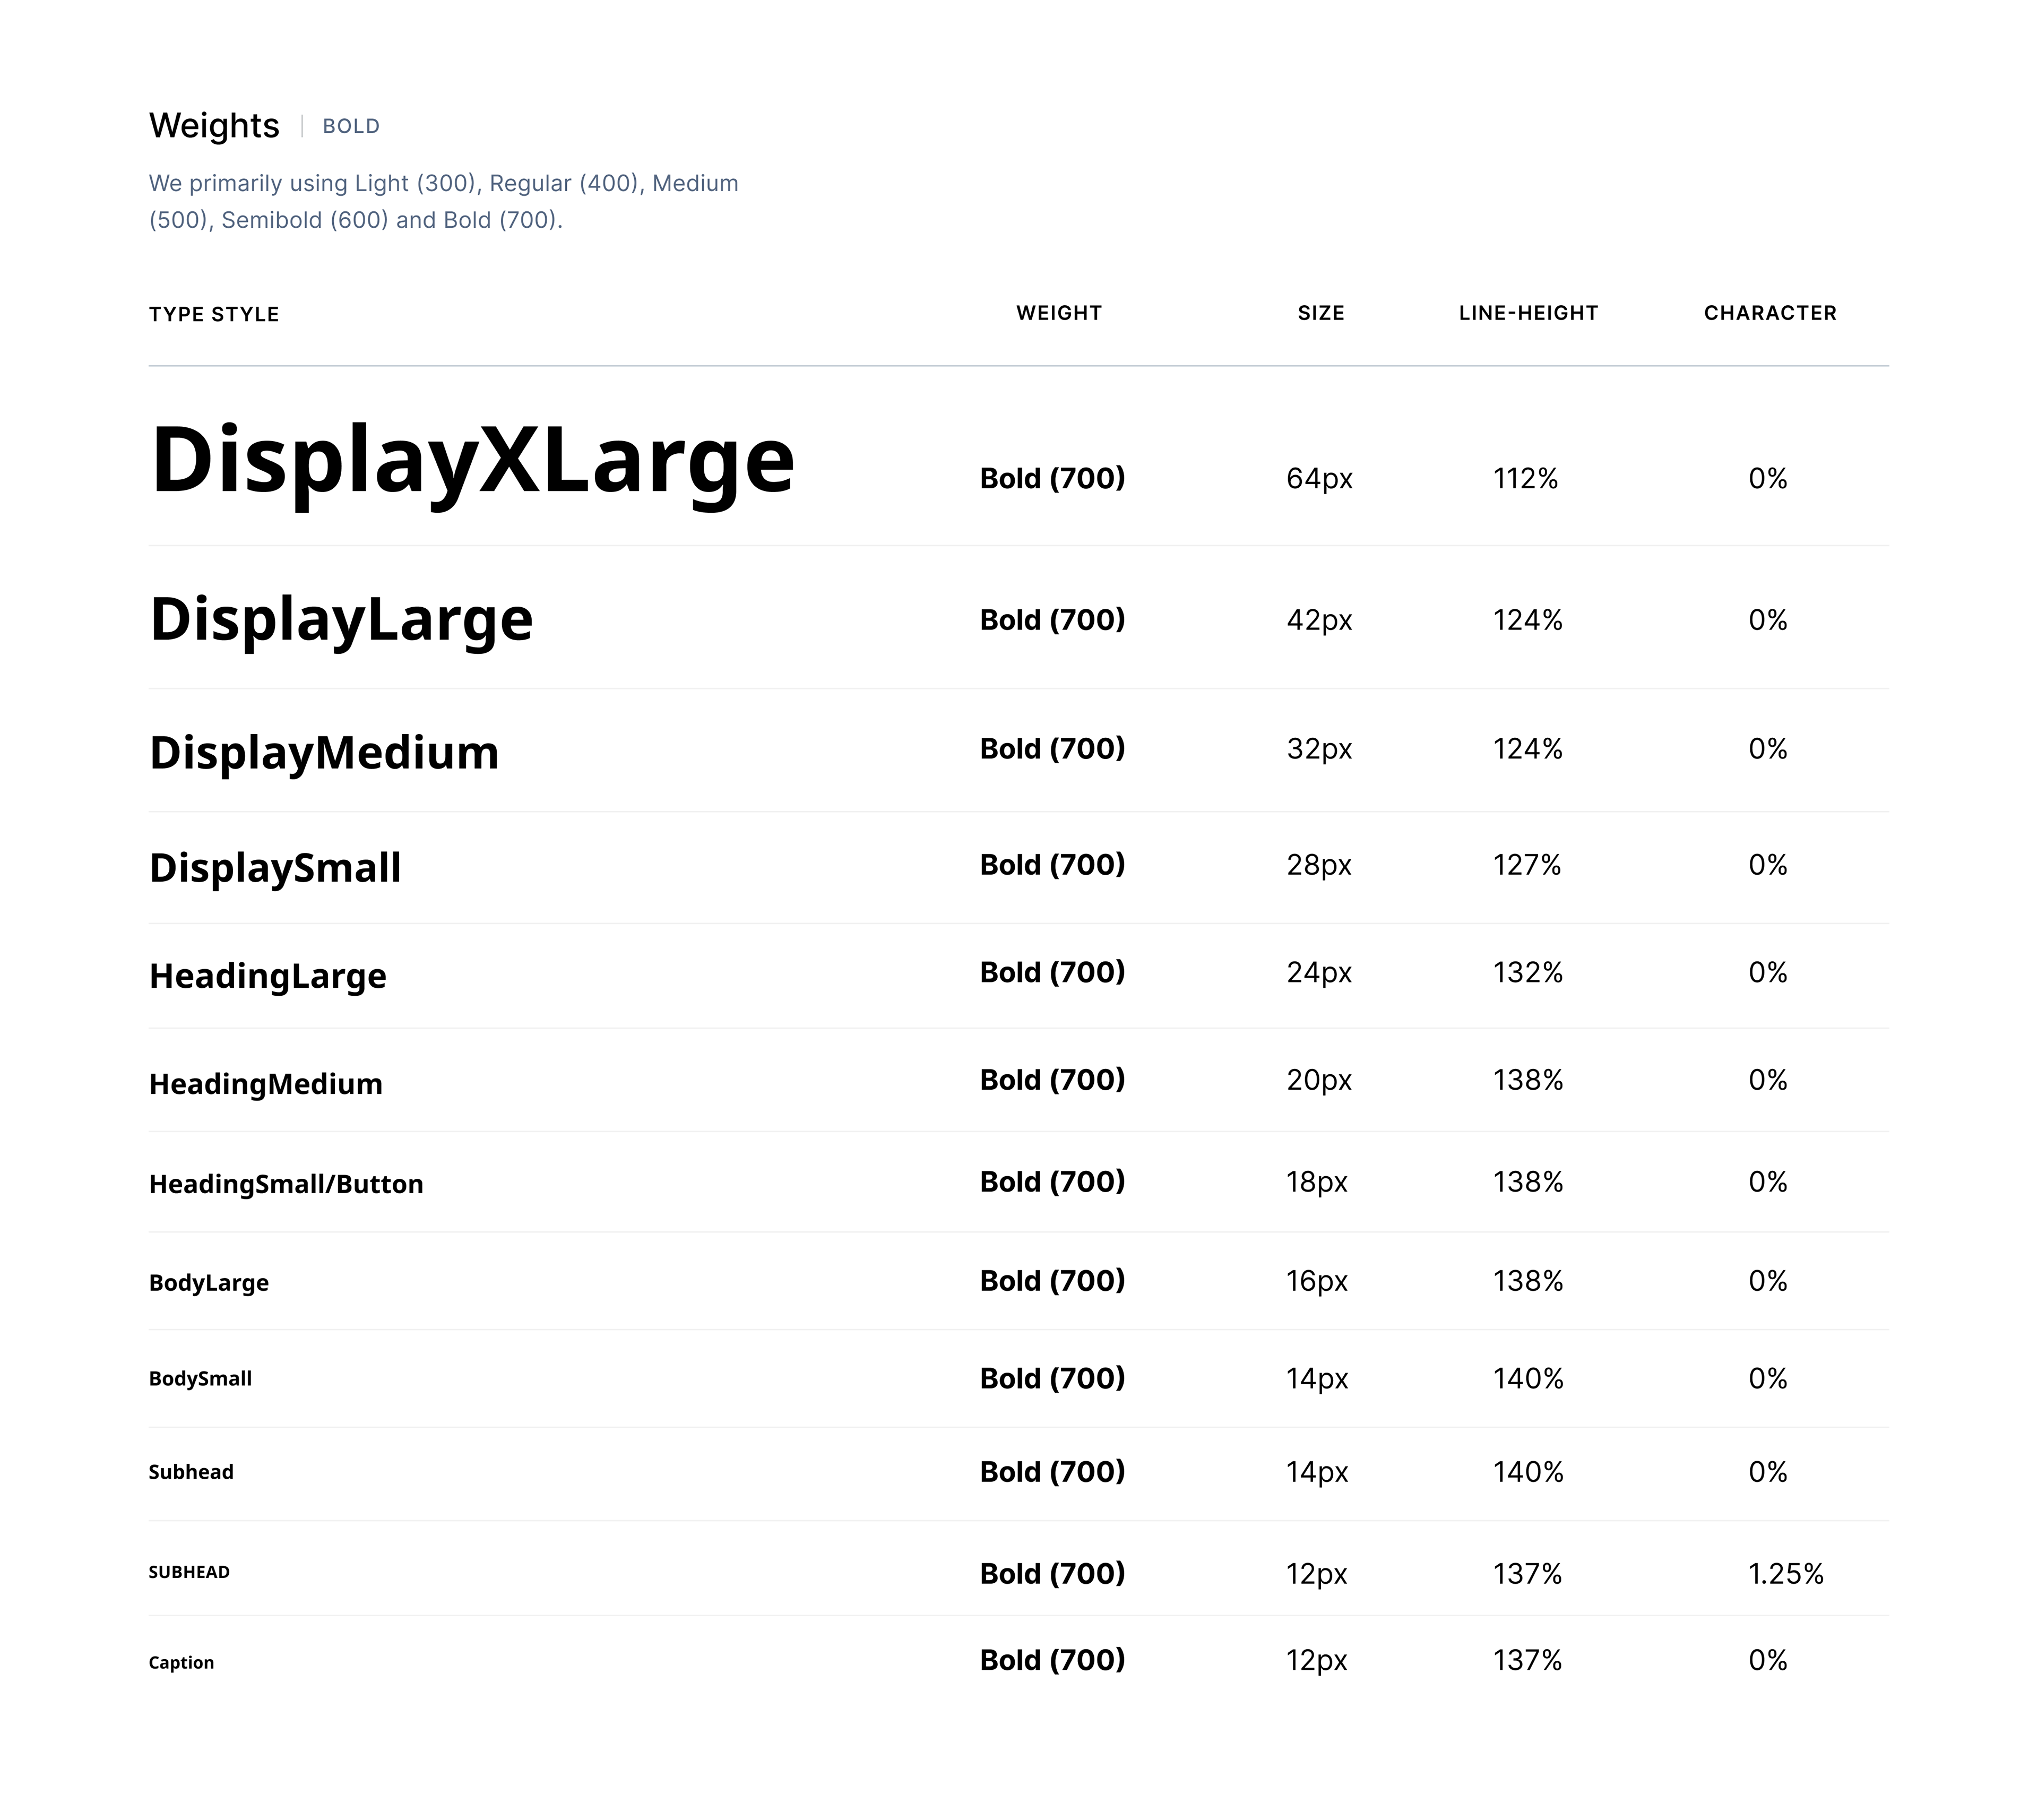Click the BOLD label beside Weights
Image resolution: width=2038 pixels, height=1820 pixels.
(x=351, y=127)
